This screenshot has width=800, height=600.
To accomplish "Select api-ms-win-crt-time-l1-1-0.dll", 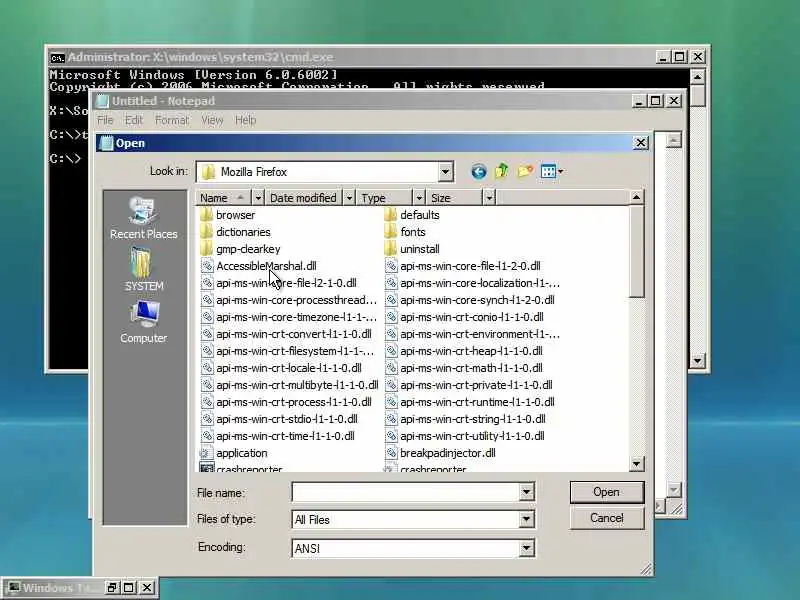I will (x=277, y=436).
